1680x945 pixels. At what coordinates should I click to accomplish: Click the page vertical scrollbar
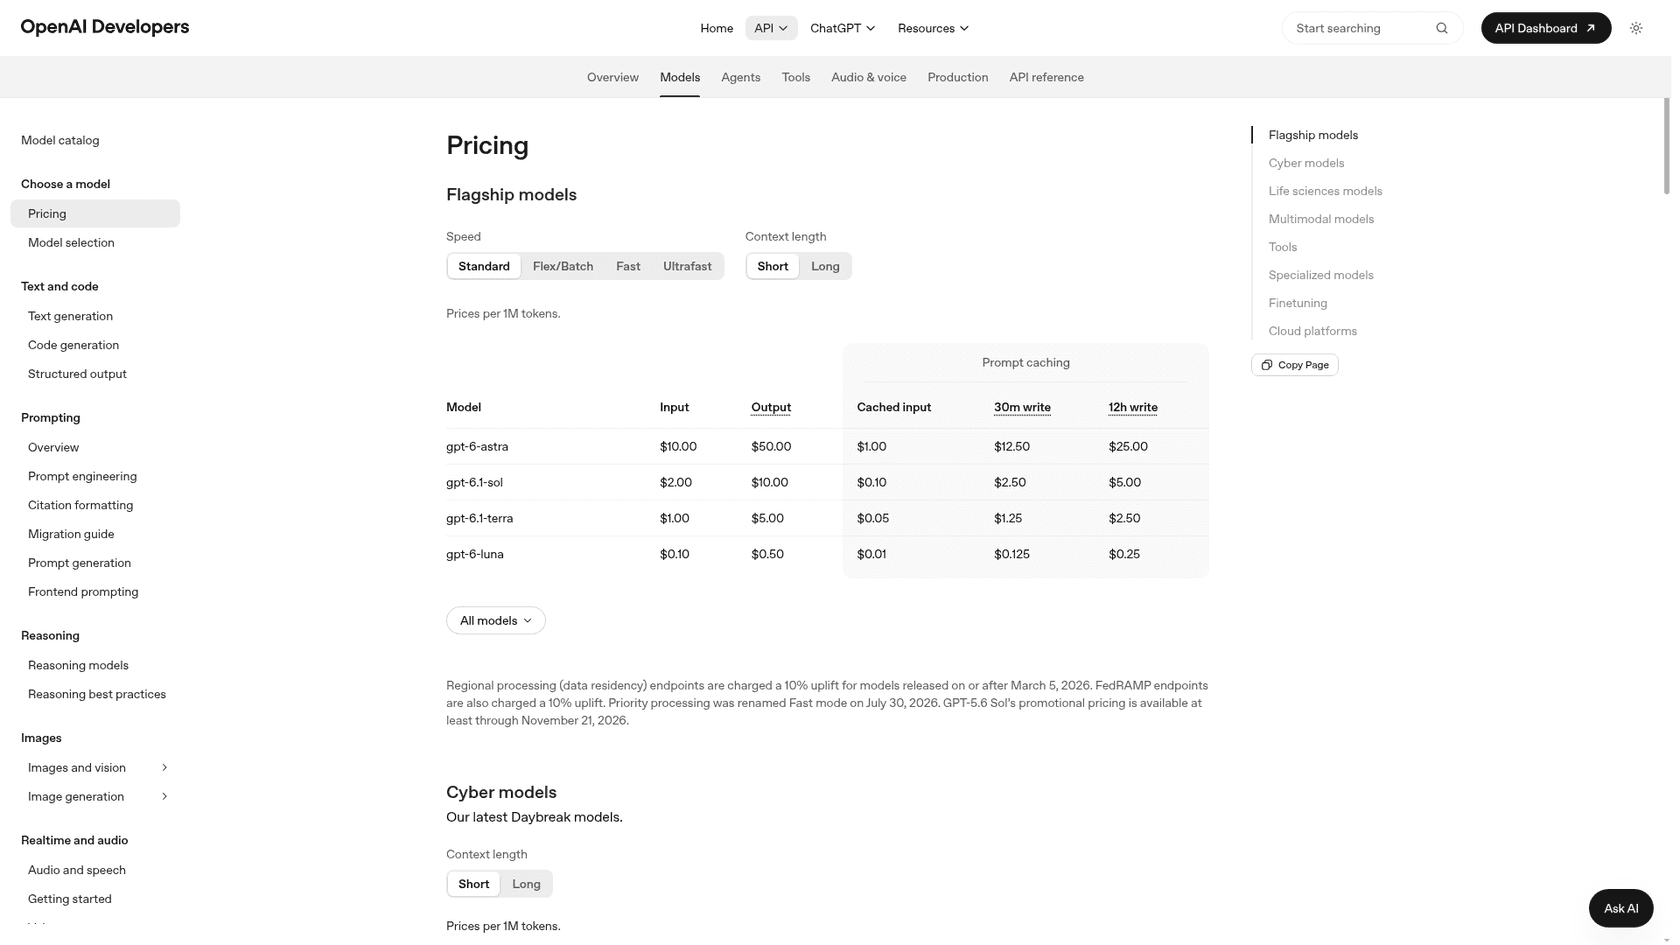point(1667,146)
